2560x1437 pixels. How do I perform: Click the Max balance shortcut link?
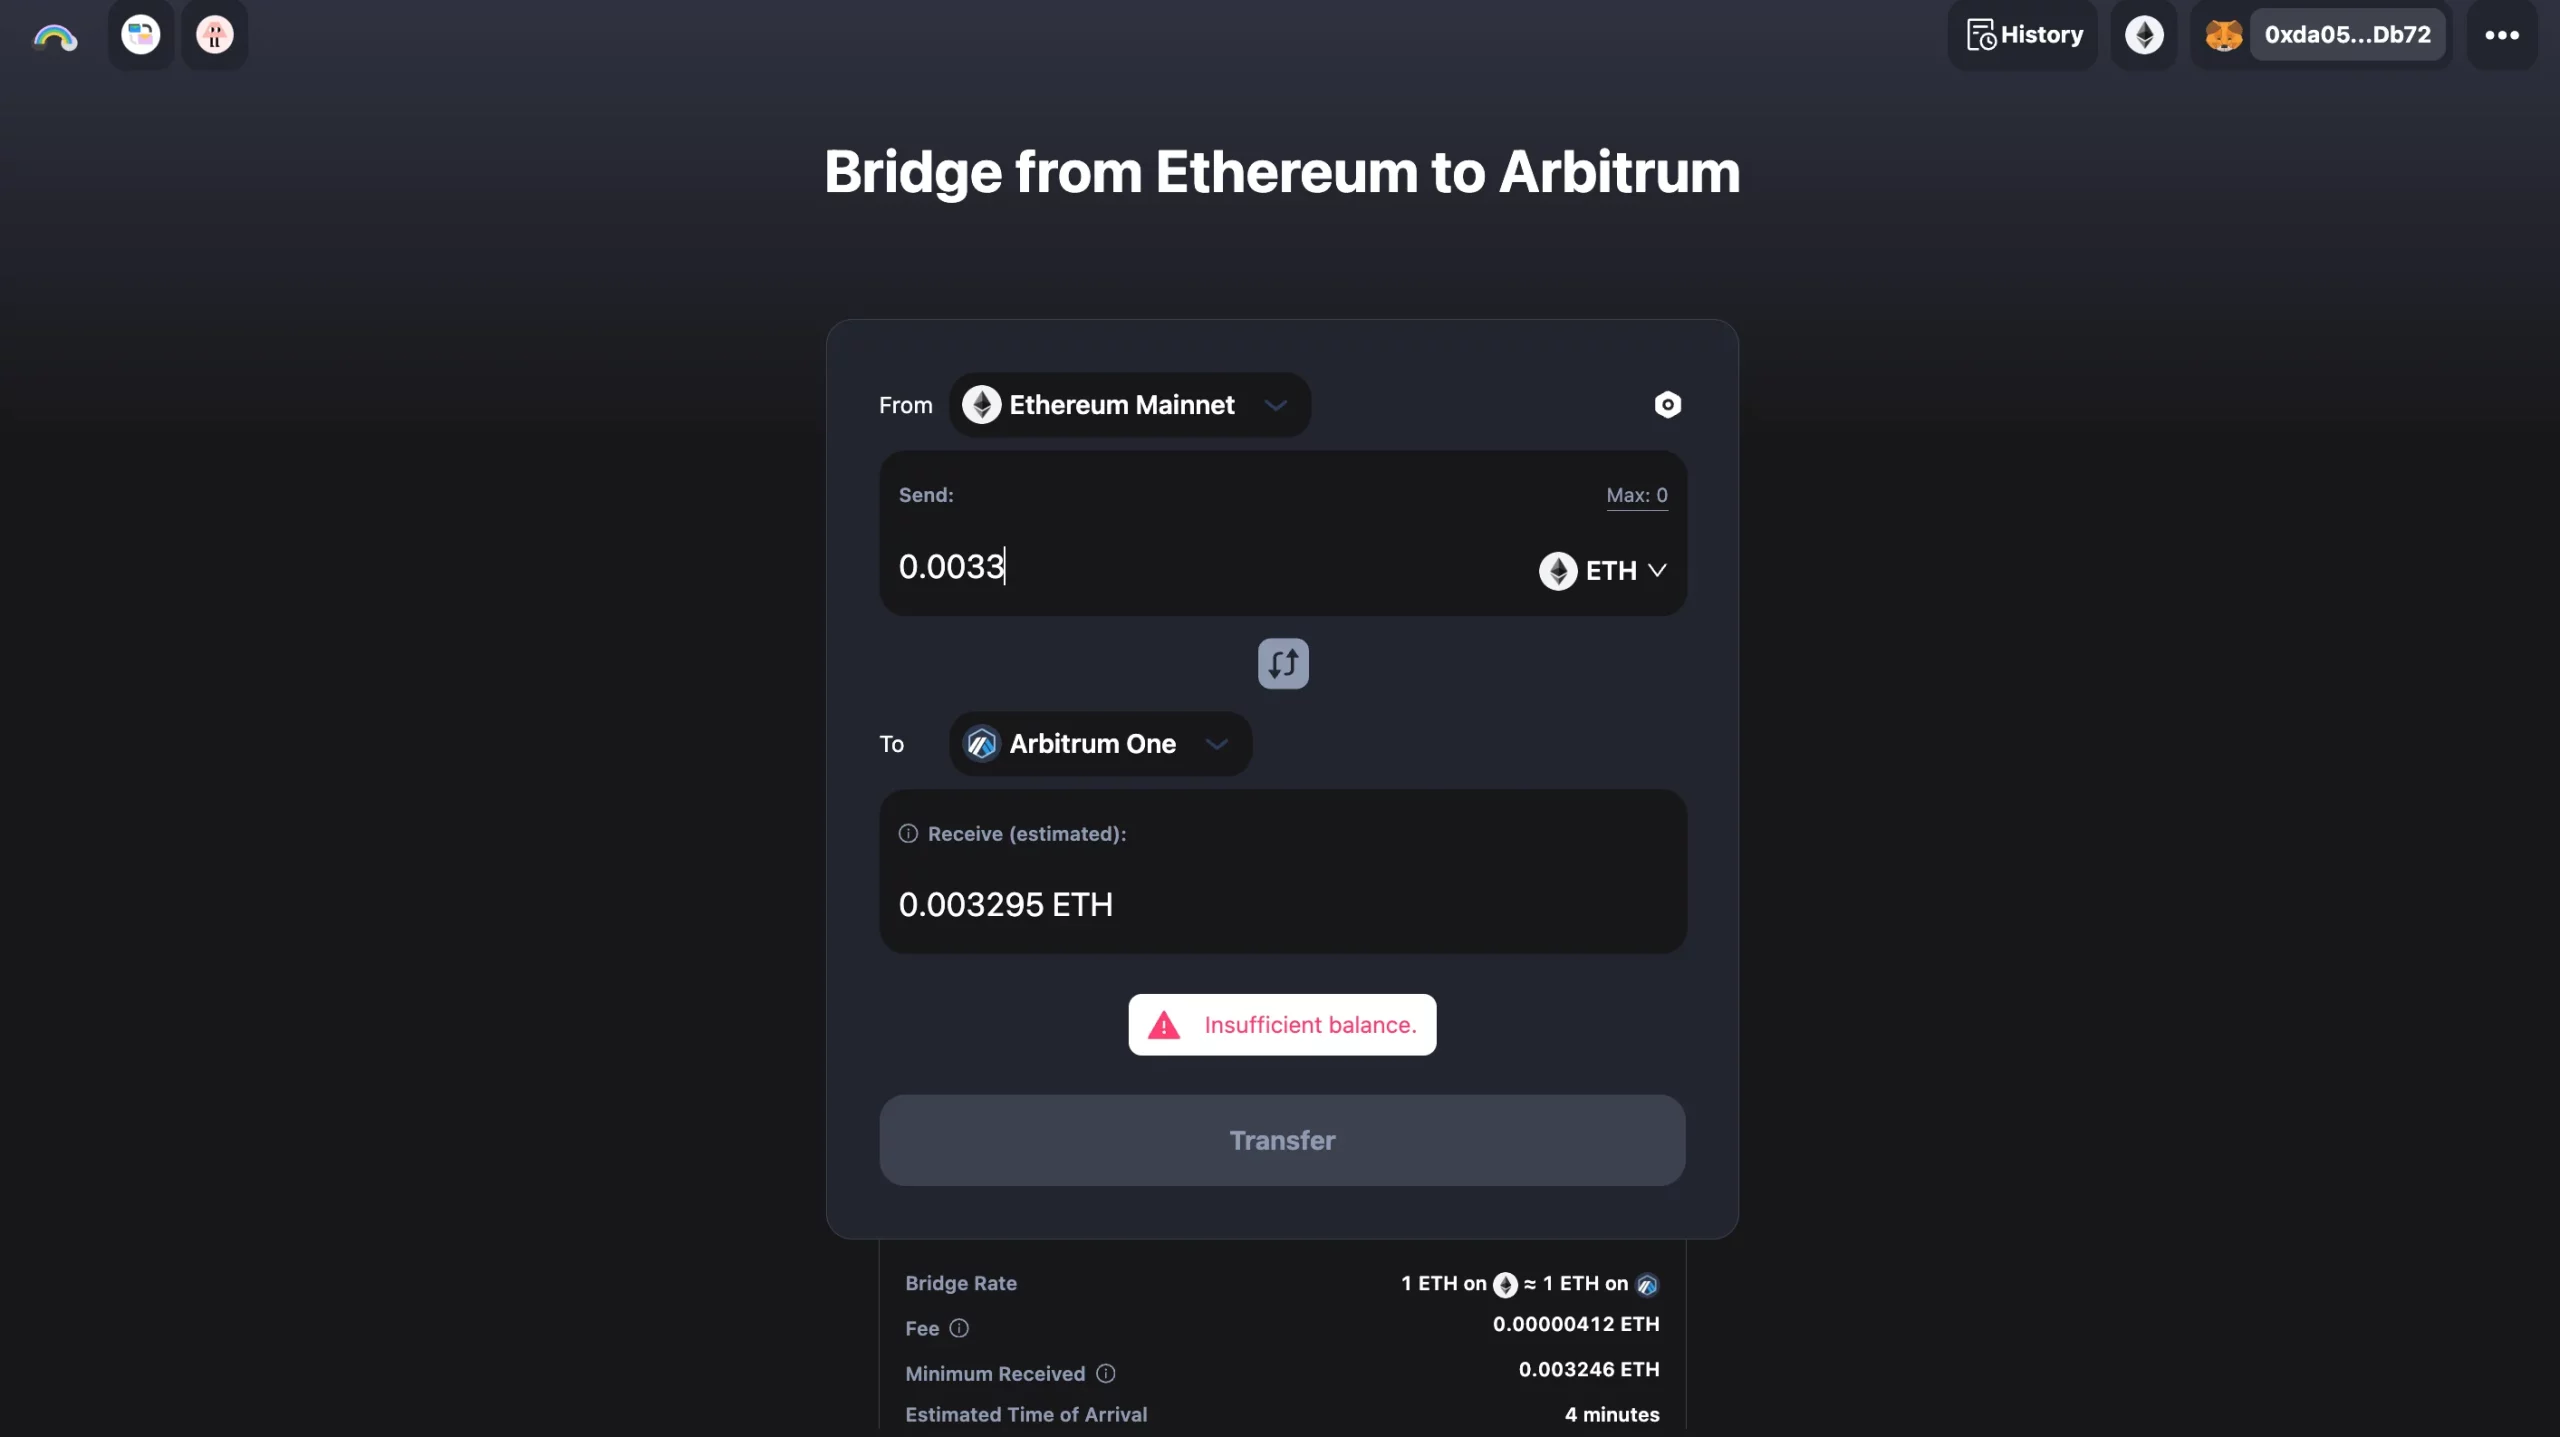1635,494
